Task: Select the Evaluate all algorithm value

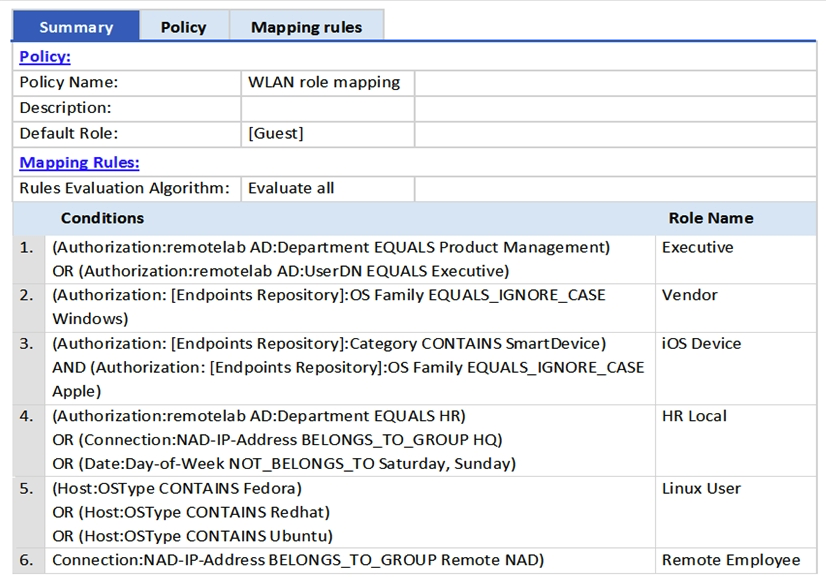Action: point(291,188)
